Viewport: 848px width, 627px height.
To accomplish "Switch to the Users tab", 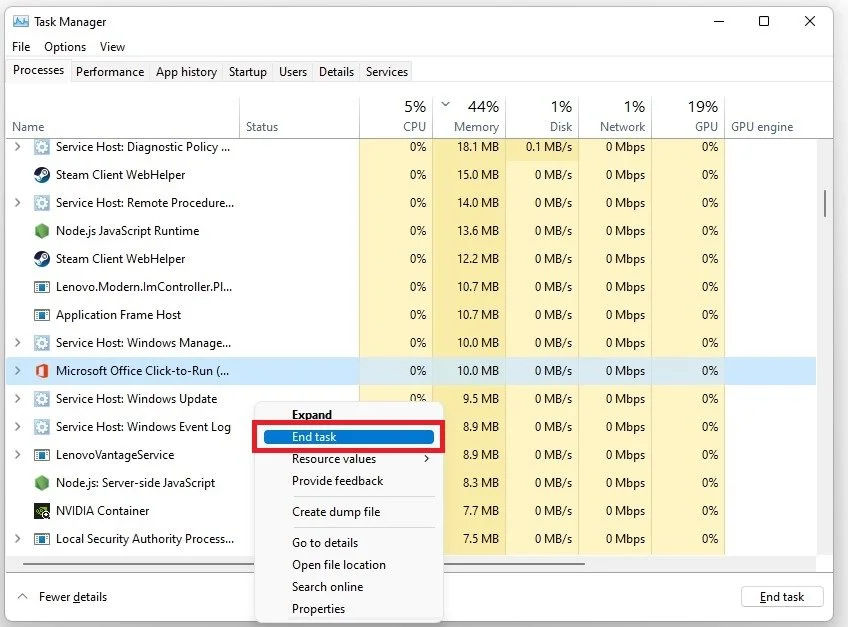I will (293, 72).
